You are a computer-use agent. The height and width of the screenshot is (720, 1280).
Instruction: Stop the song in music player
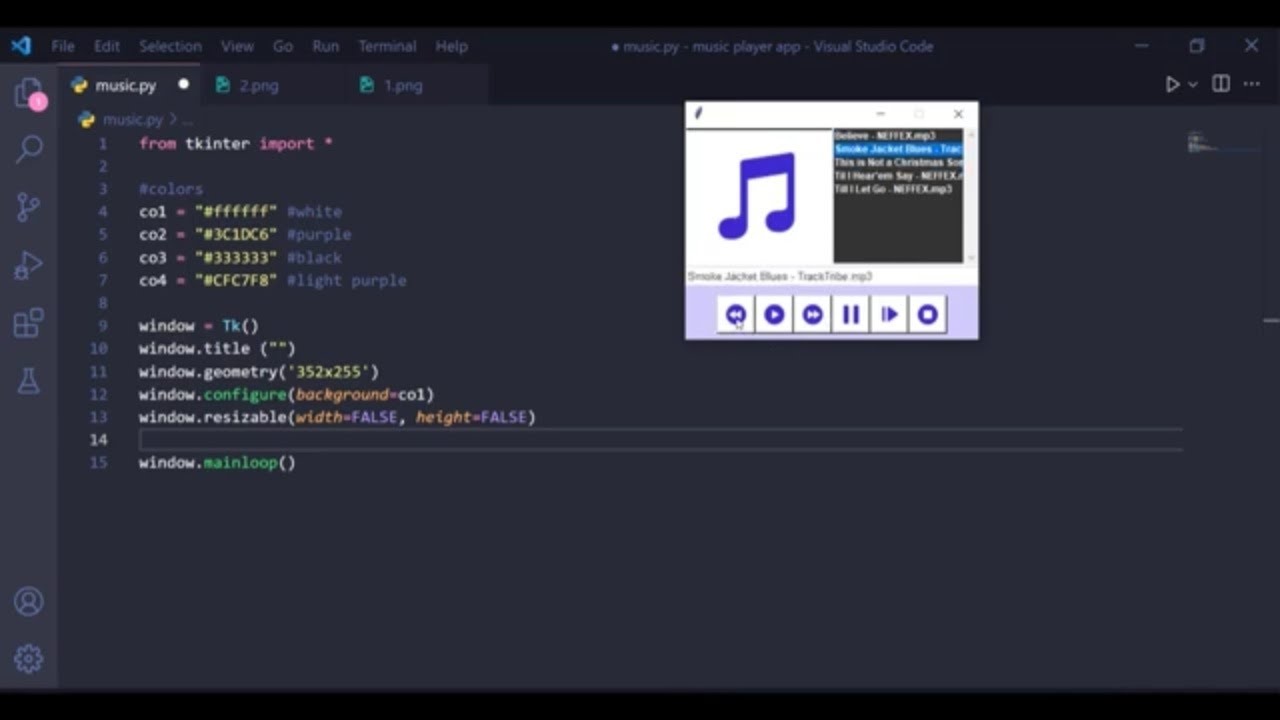pyautogui.click(x=928, y=314)
